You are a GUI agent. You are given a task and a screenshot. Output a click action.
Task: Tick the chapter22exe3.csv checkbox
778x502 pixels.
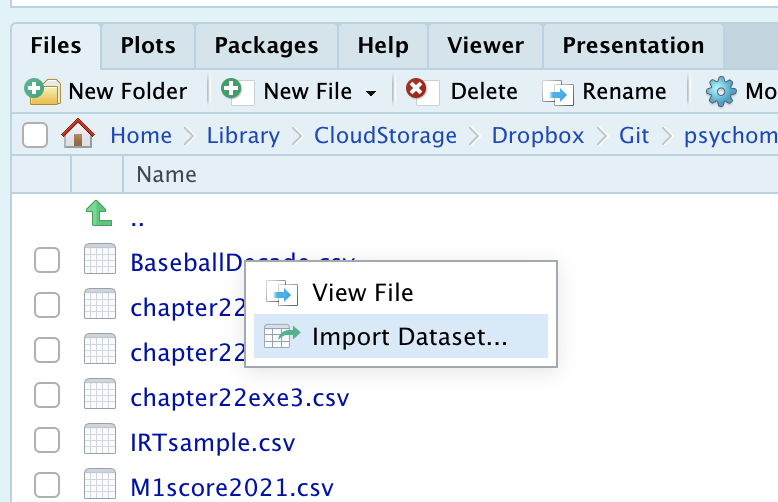pos(47,396)
